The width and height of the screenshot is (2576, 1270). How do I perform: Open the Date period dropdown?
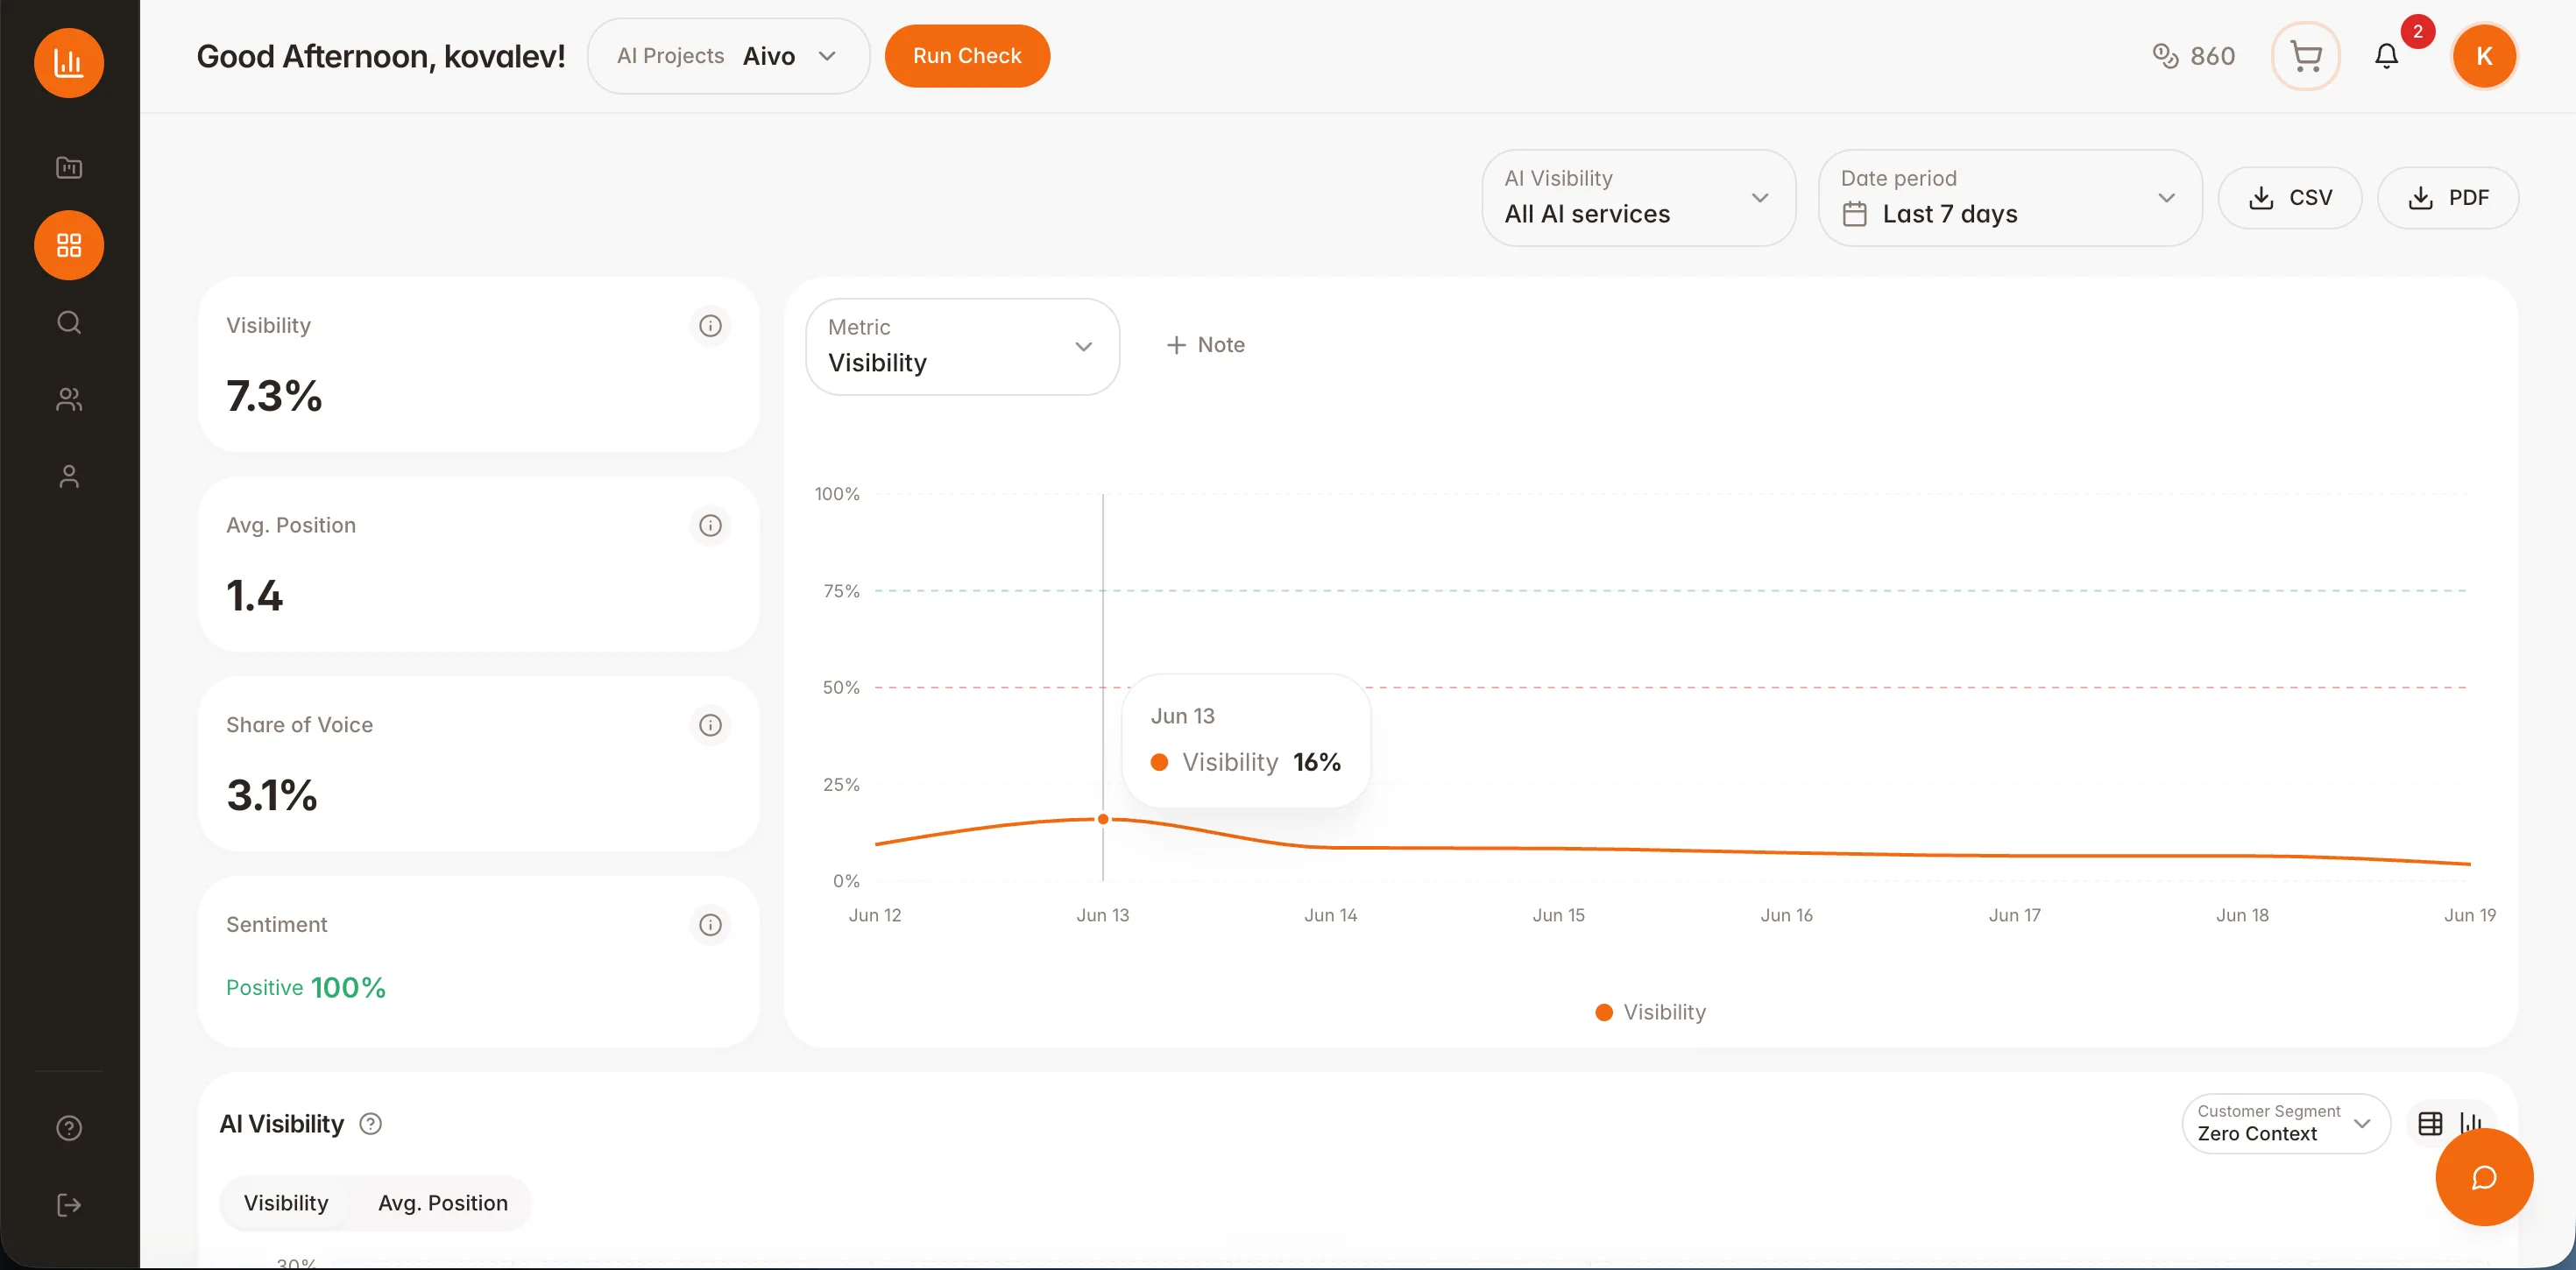pos(2010,198)
